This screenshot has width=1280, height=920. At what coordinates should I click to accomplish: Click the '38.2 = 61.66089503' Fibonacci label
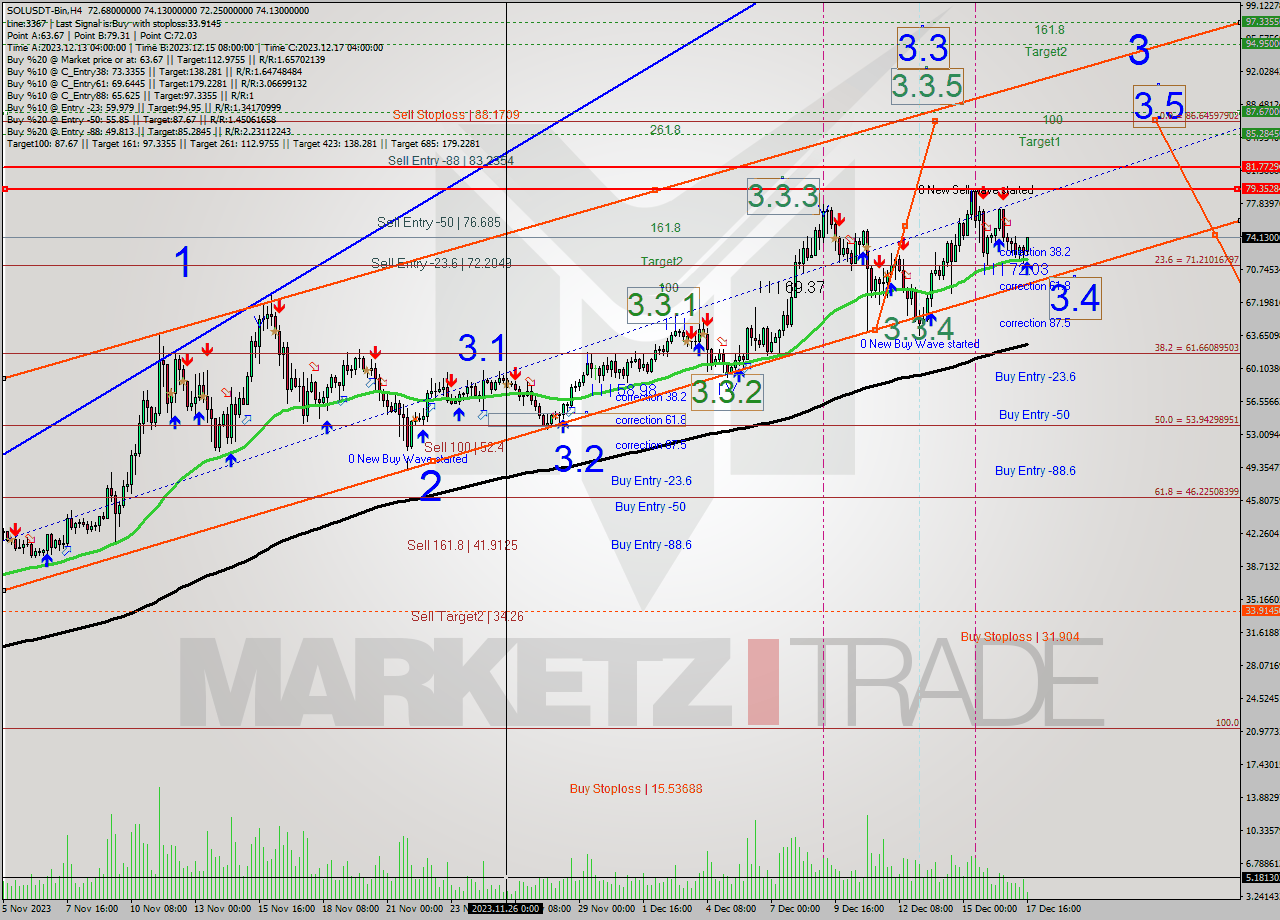(x=1197, y=348)
